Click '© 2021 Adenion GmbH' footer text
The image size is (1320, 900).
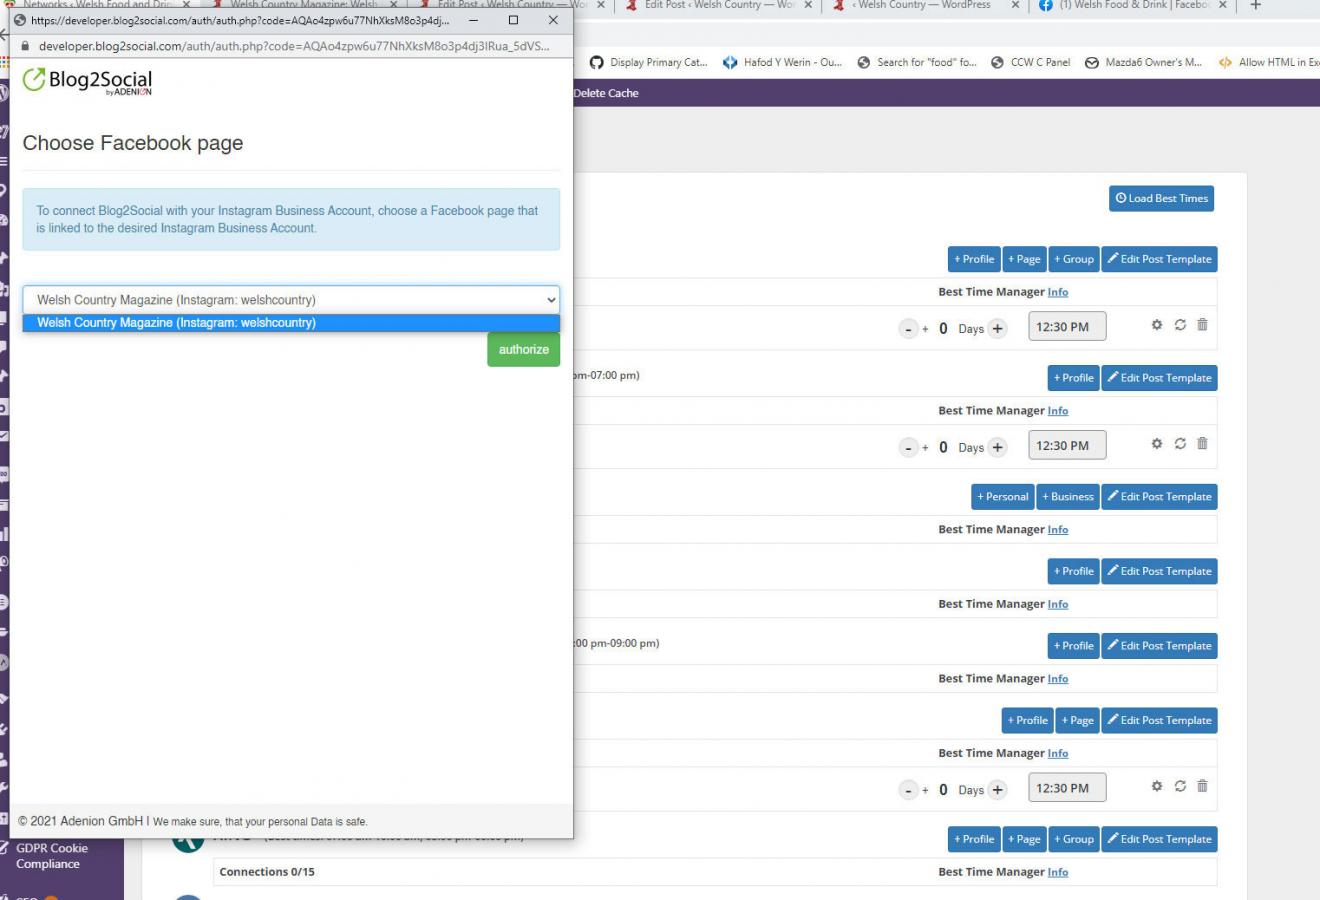click(x=81, y=821)
